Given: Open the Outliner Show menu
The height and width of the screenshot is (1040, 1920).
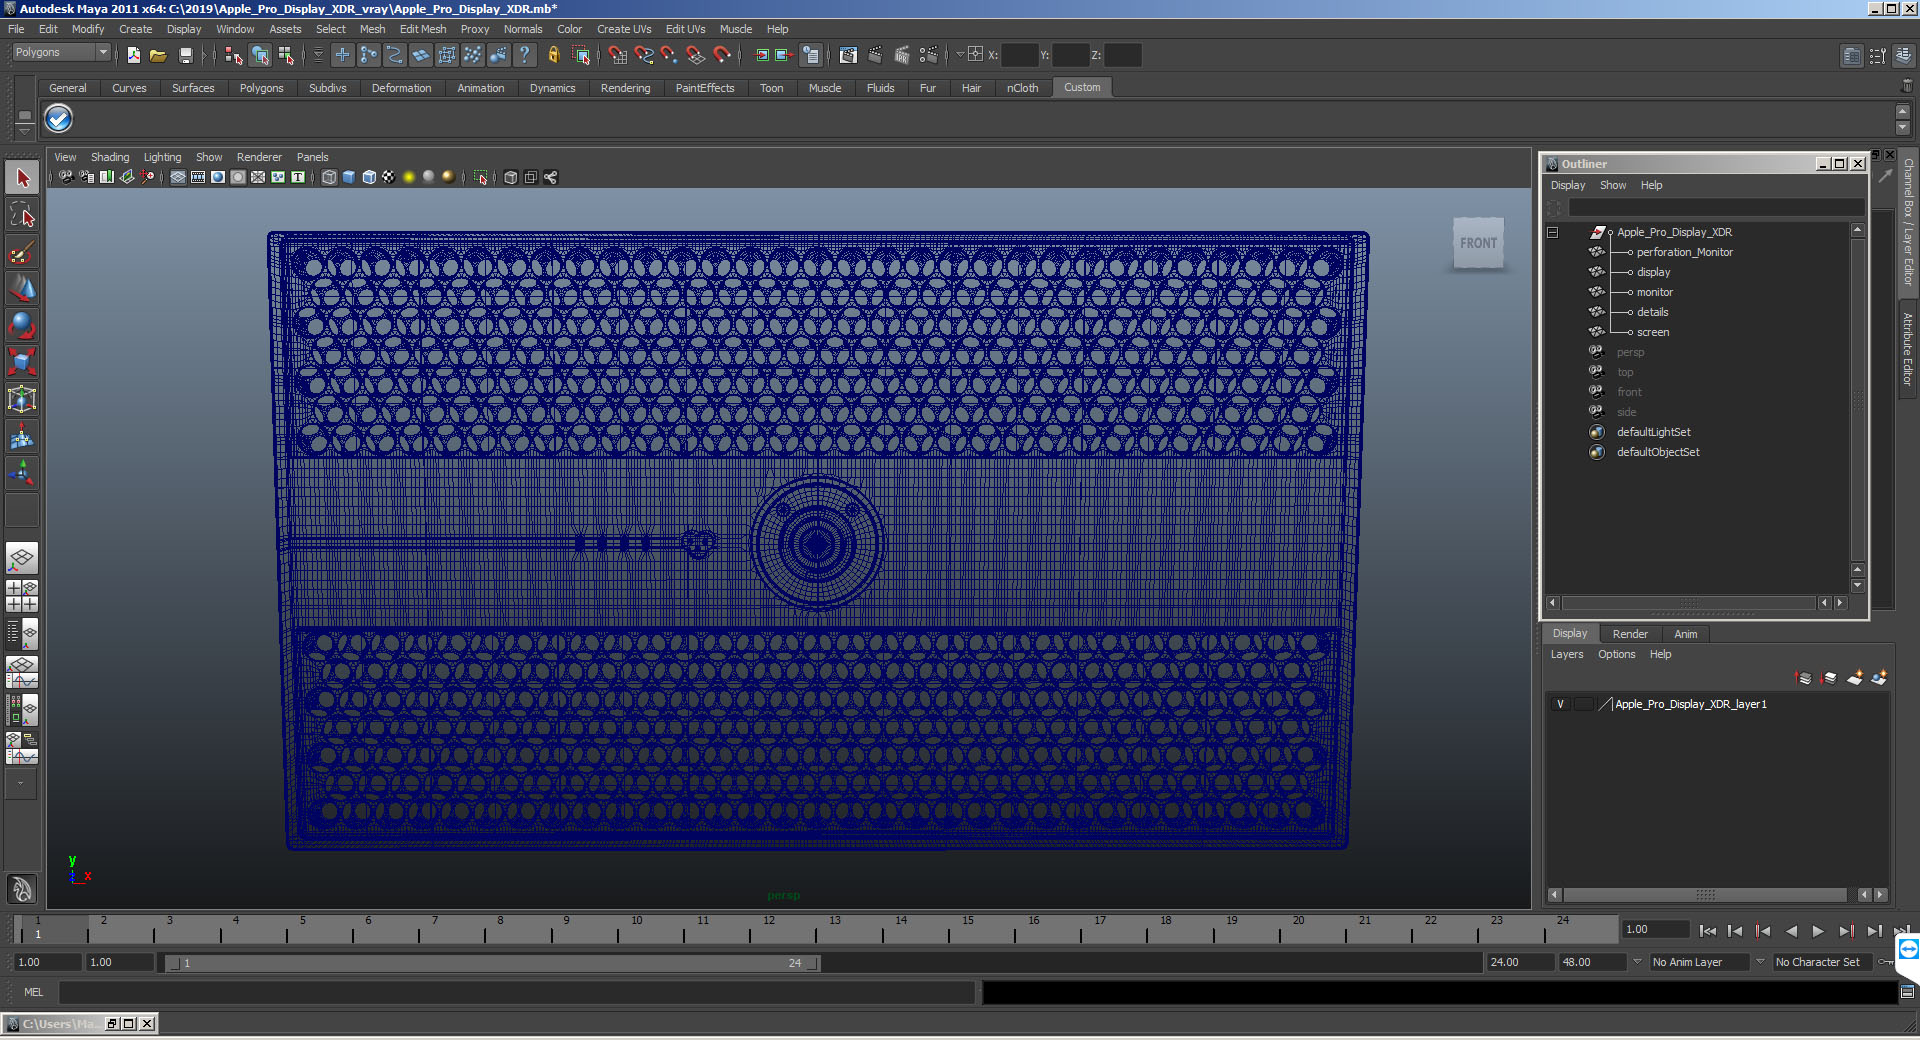Looking at the screenshot, I should click(1612, 185).
